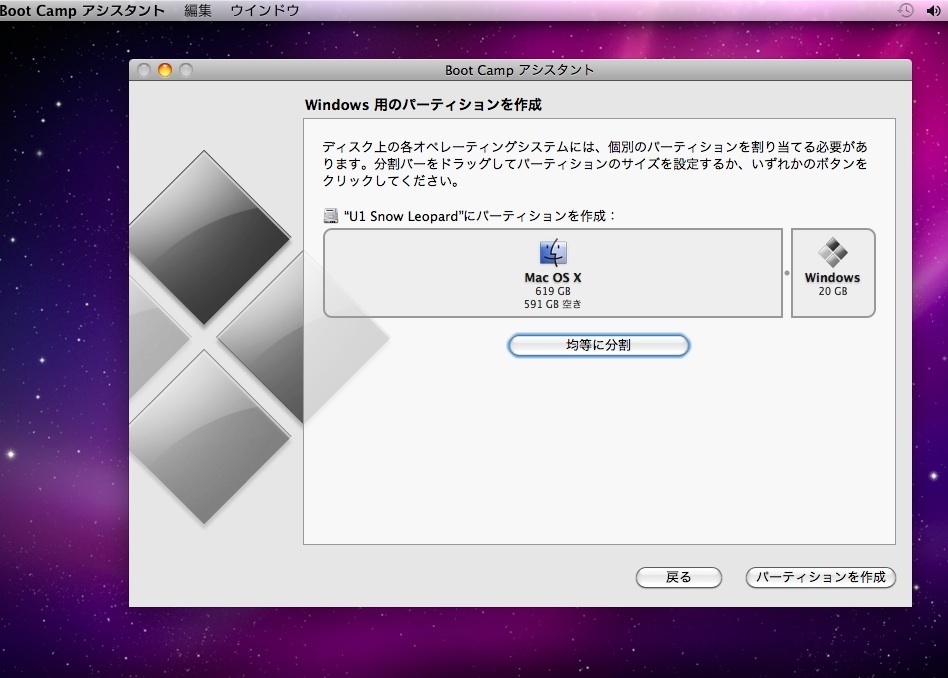Click the Finder icon in Mac OS X partition

[x=553, y=252]
